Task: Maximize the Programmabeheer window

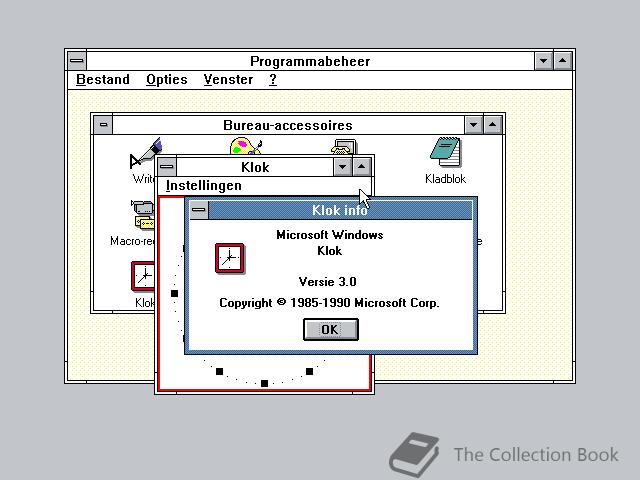Action: click(563, 61)
